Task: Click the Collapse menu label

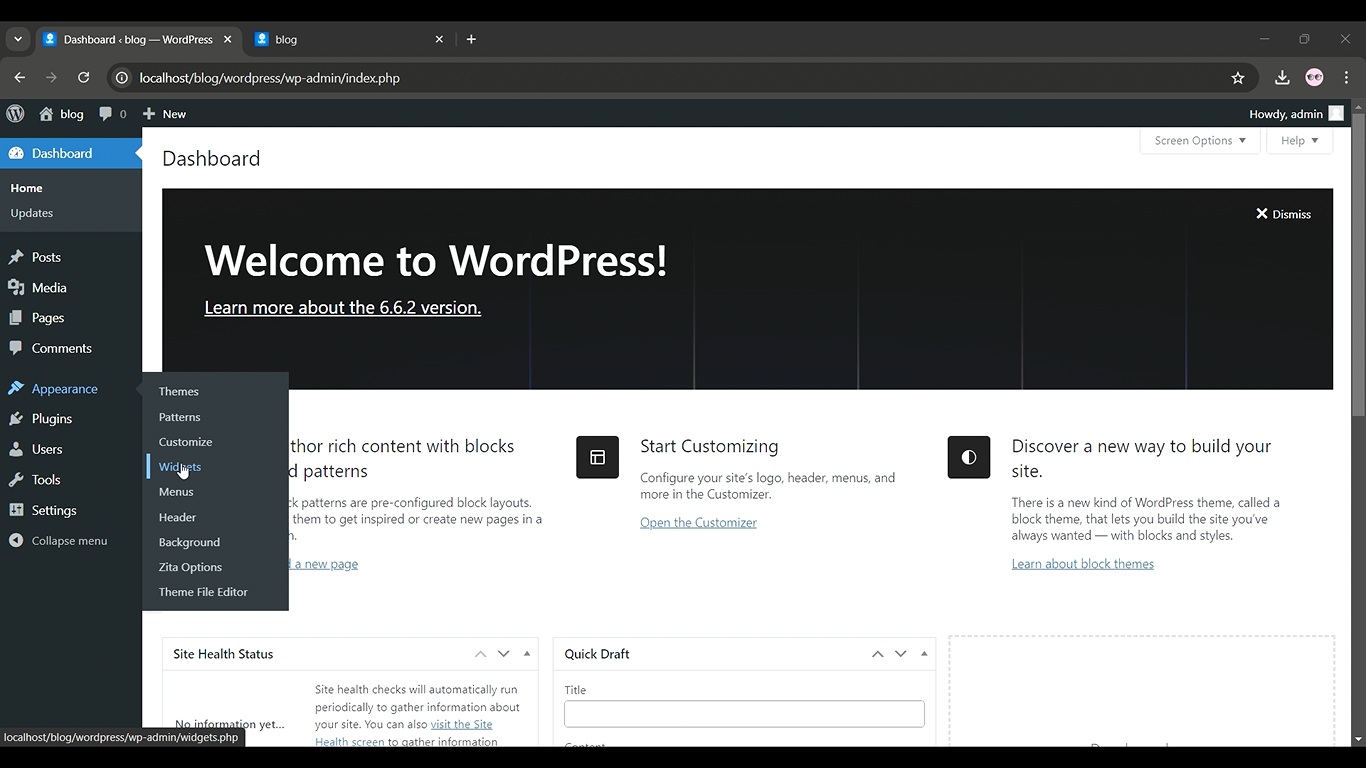Action: 69,541
